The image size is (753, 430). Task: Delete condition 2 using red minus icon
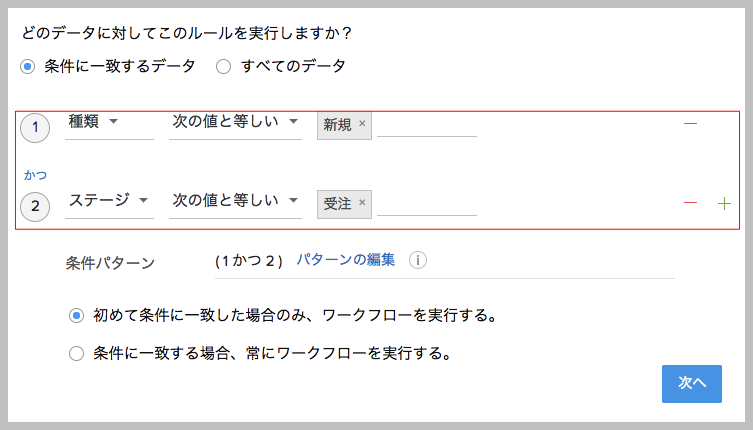(x=690, y=203)
